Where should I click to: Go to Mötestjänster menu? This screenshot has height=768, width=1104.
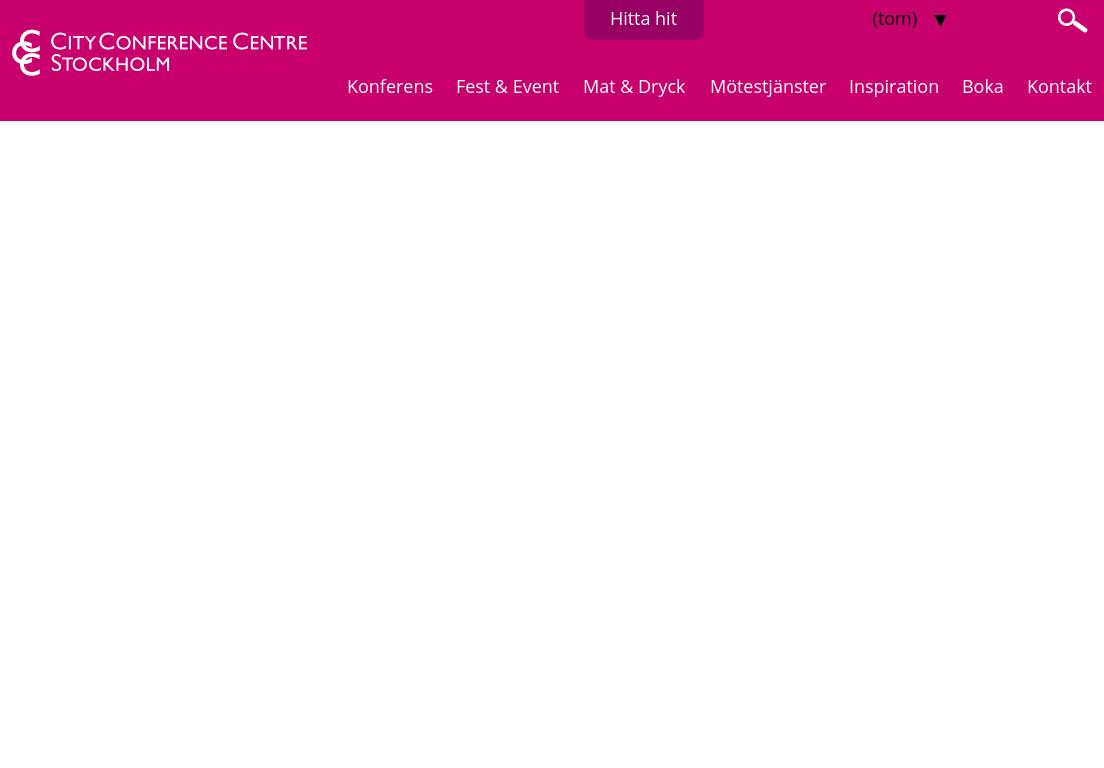[767, 87]
